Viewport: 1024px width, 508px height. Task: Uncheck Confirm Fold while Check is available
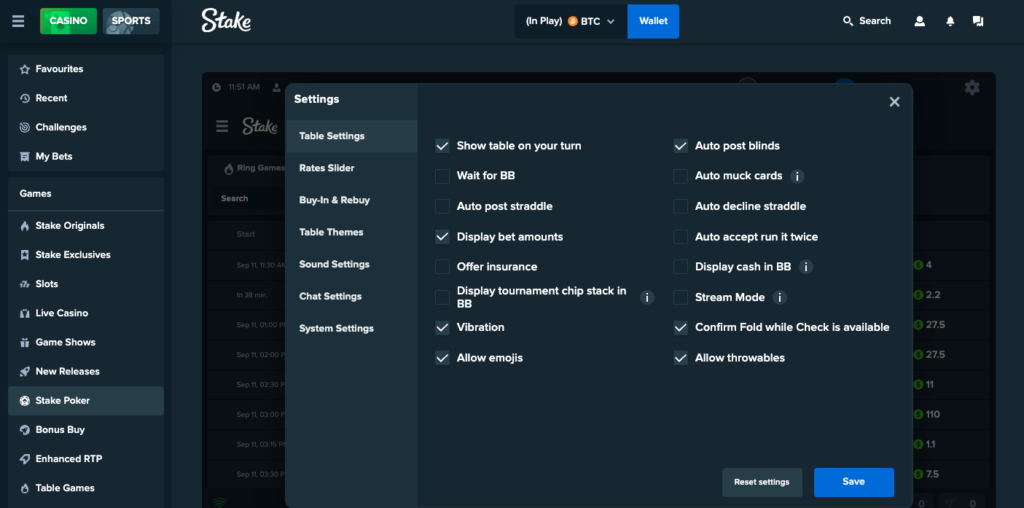coord(680,327)
